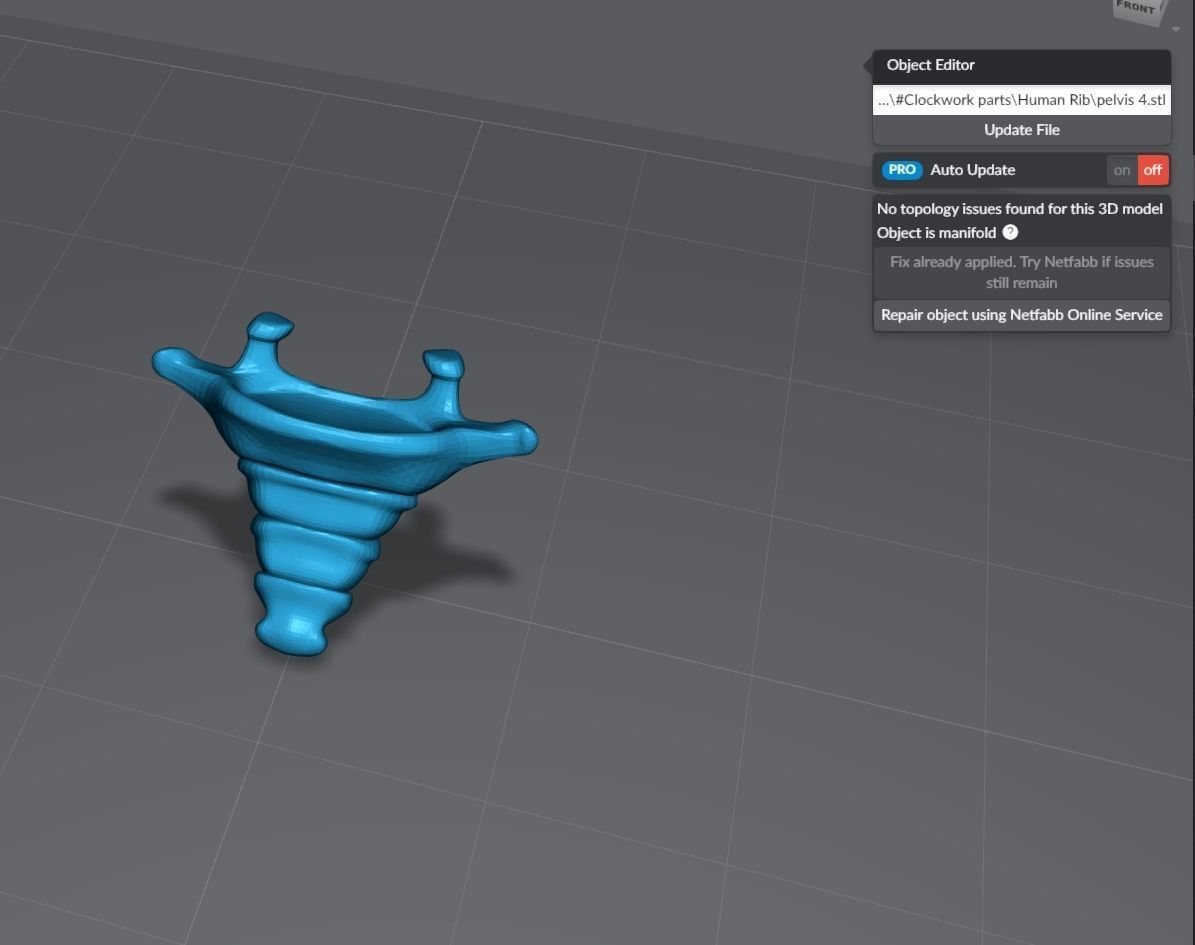The image size is (1195, 945).
Task: Click 'Fix already applied' disabled button
Action: click(x=1021, y=272)
